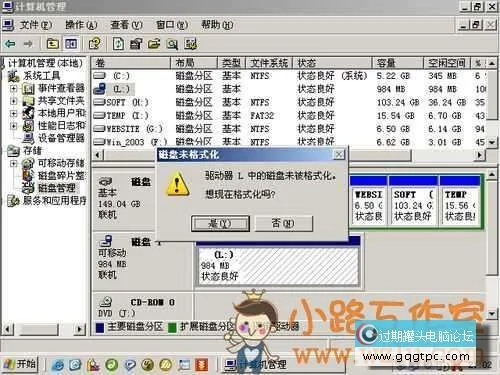Select the (C:) volume drive icon
Screen dimensions: 500x375
tap(100, 76)
